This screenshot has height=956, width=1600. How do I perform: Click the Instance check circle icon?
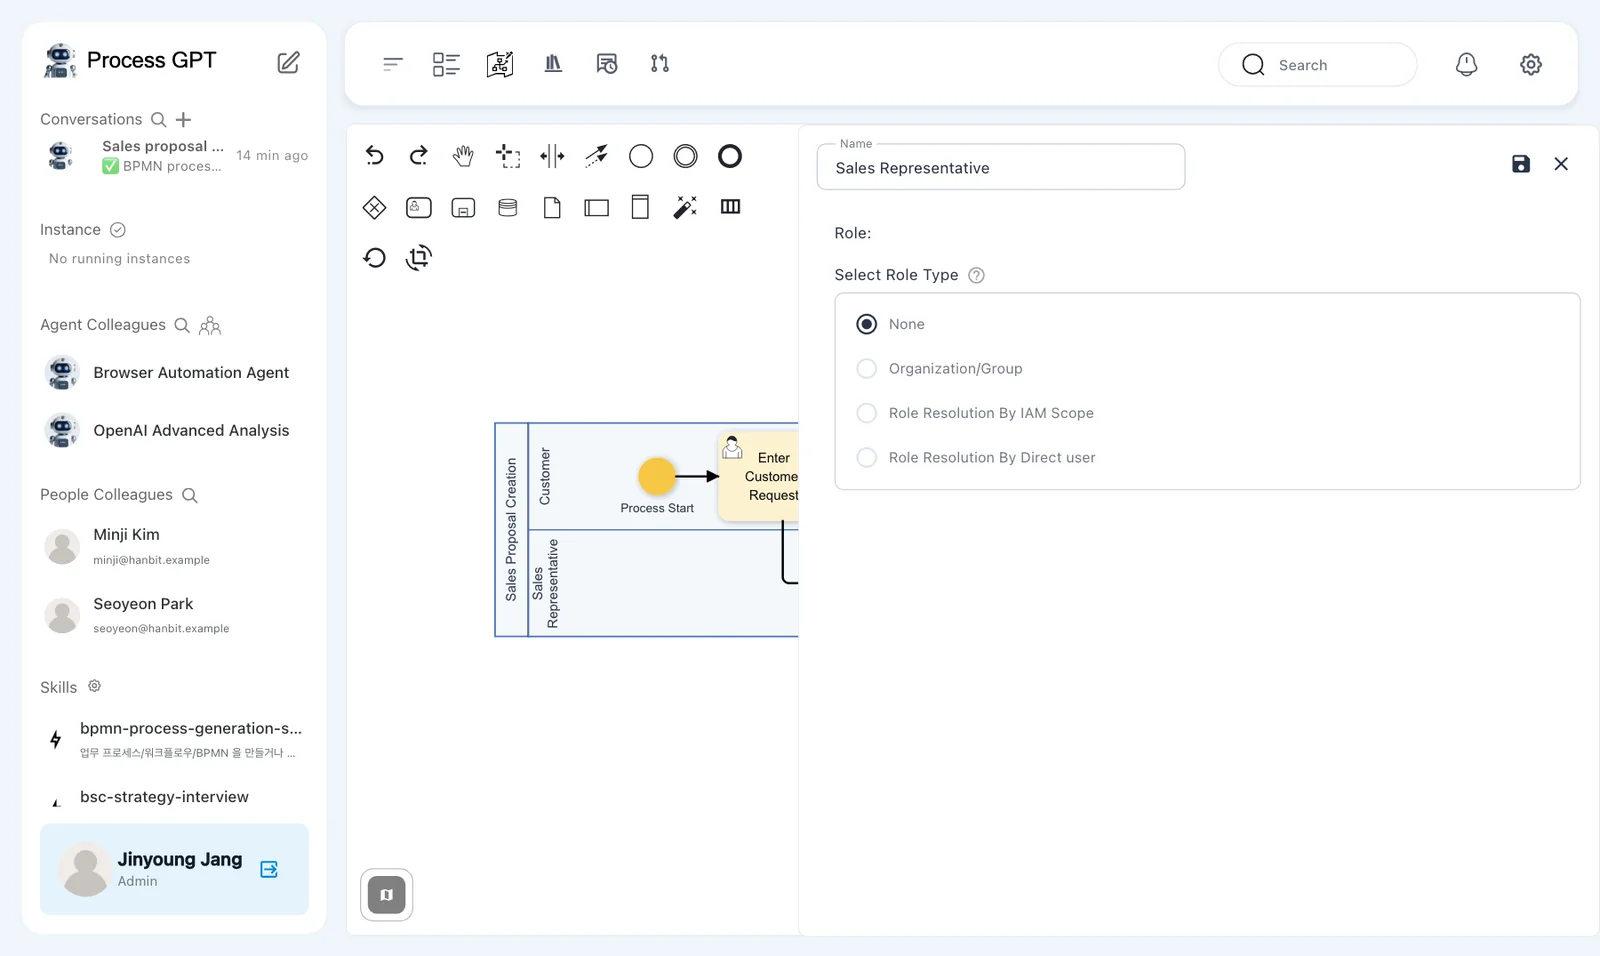[118, 230]
